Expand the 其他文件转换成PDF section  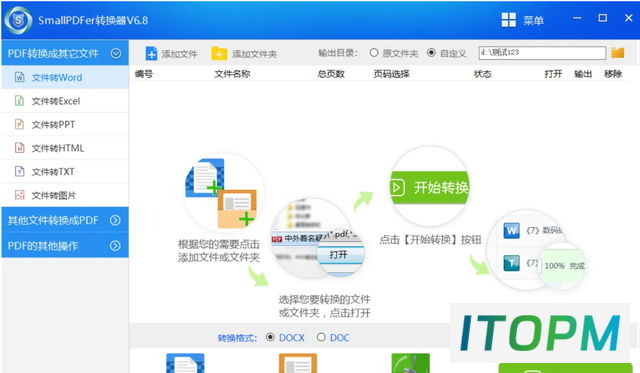pyautogui.click(x=116, y=220)
